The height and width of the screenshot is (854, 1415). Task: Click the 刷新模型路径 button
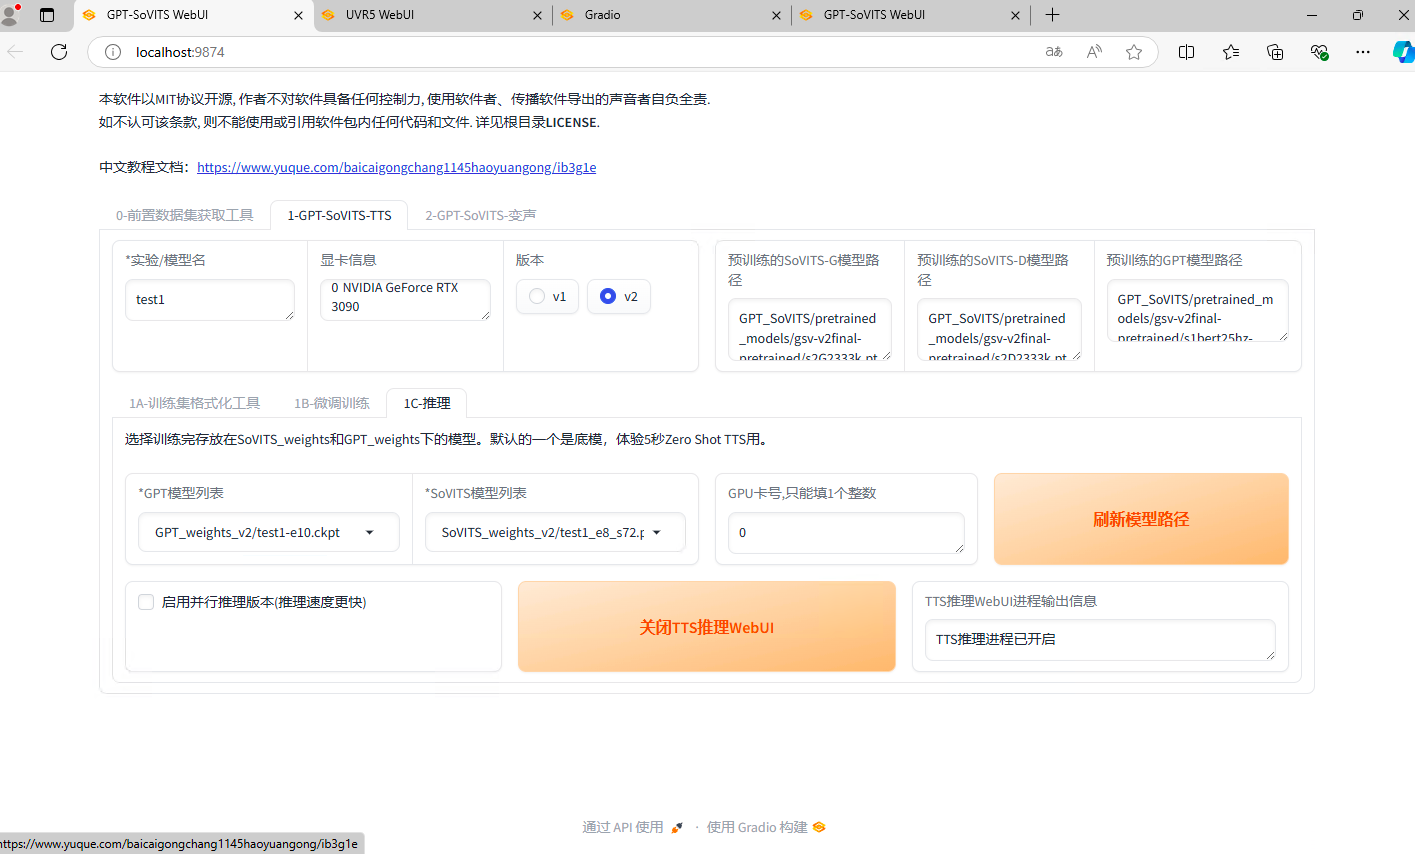tap(1140, 519)
